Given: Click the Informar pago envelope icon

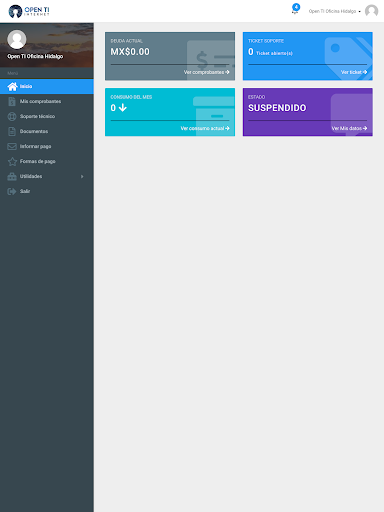Looking at the screenshot, I should 12,146.
